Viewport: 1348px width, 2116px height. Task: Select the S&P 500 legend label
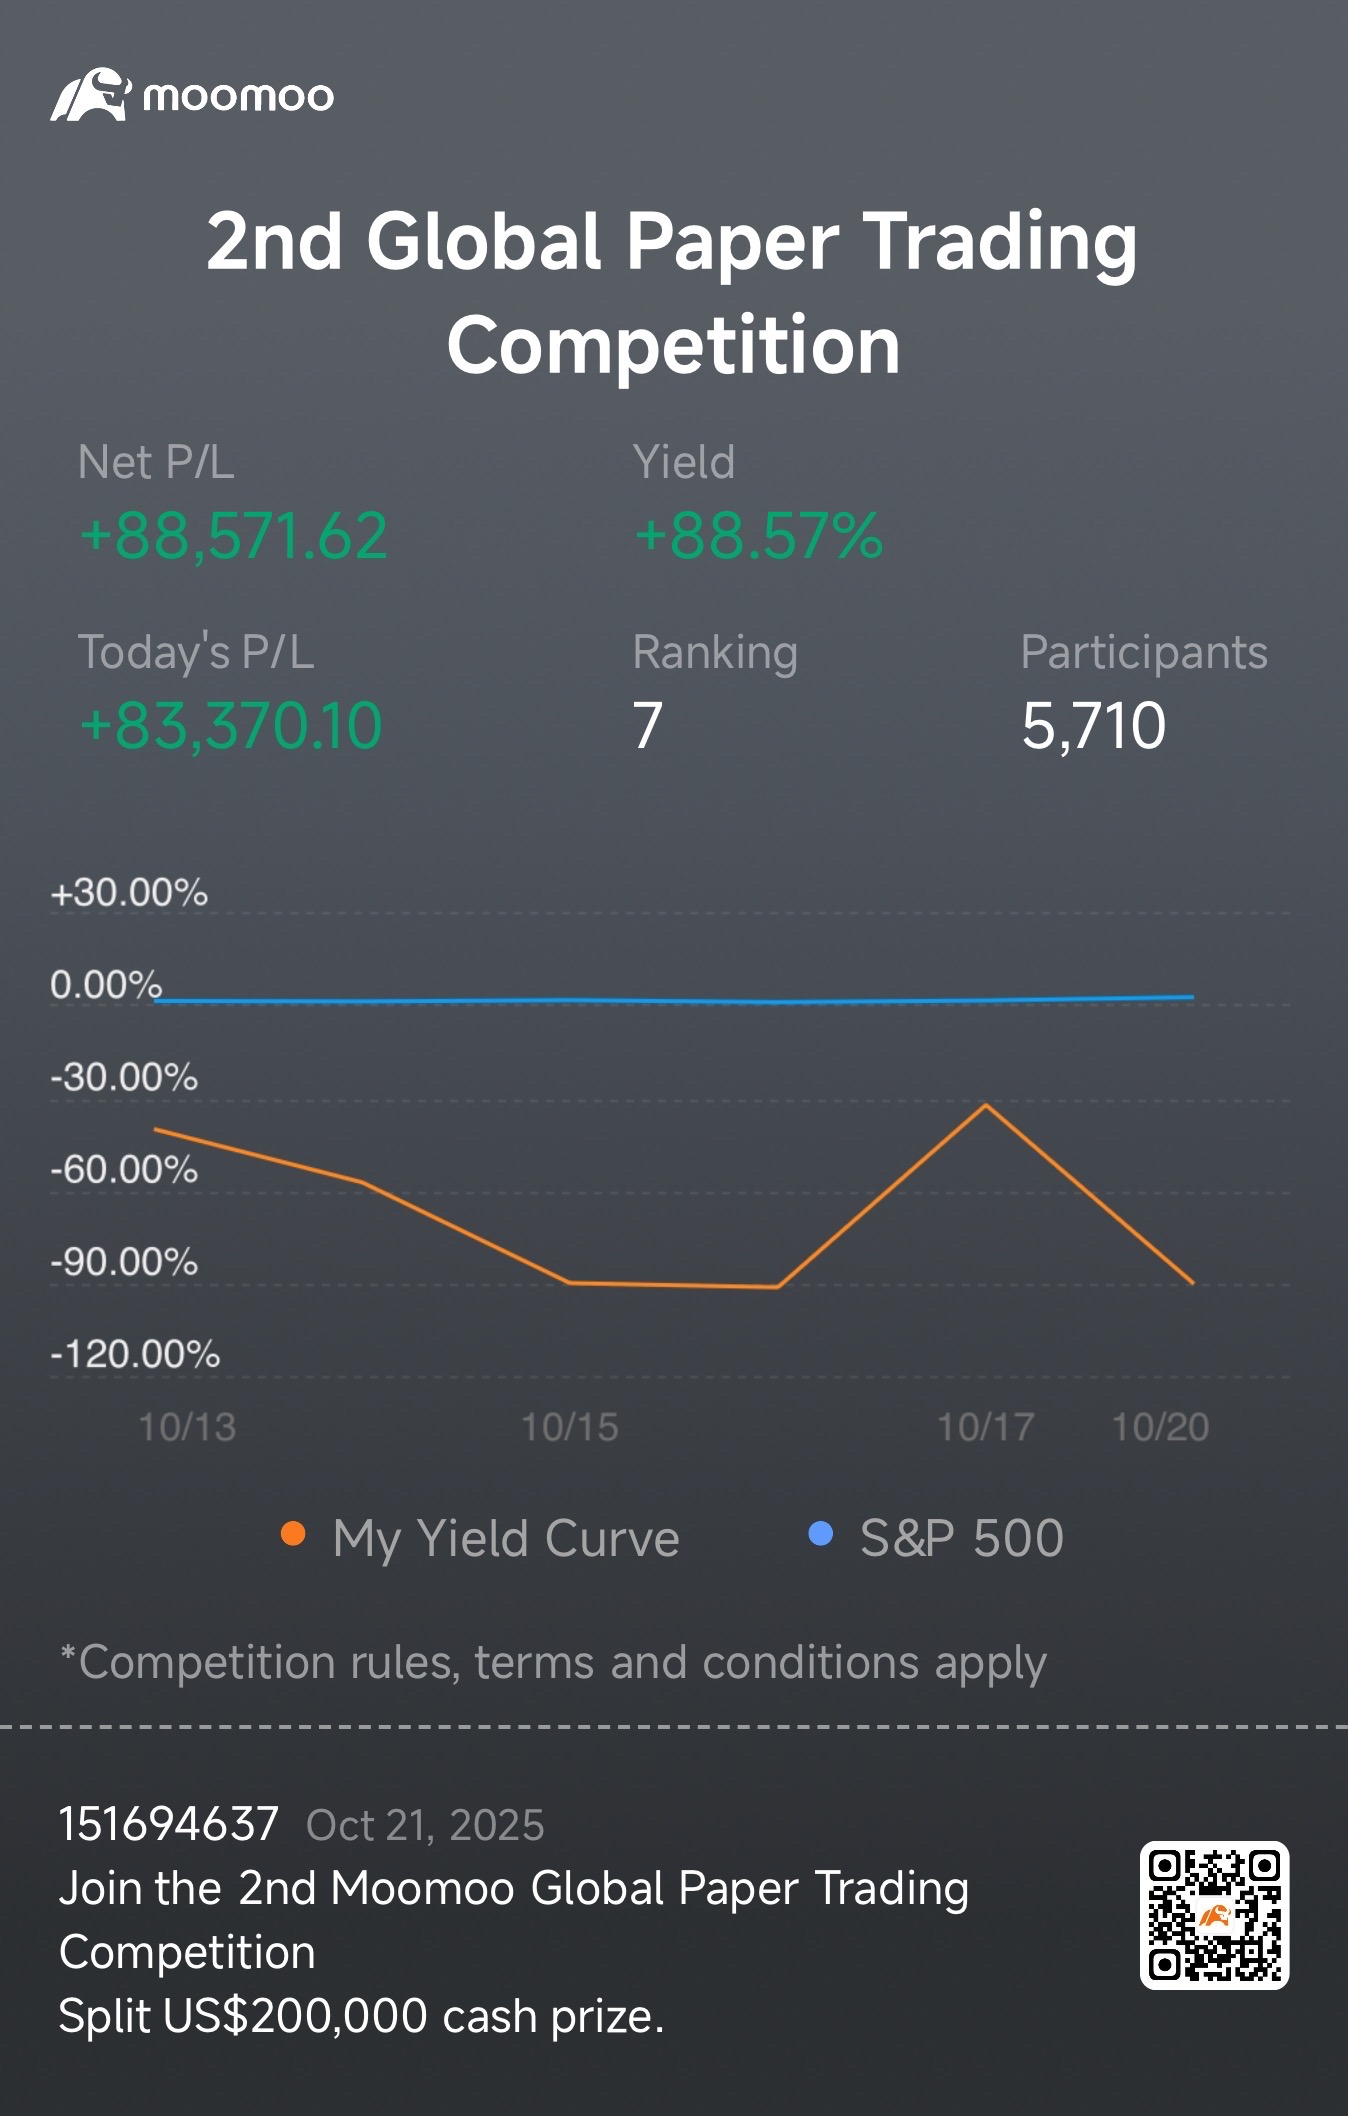[x=962, y=1537]
